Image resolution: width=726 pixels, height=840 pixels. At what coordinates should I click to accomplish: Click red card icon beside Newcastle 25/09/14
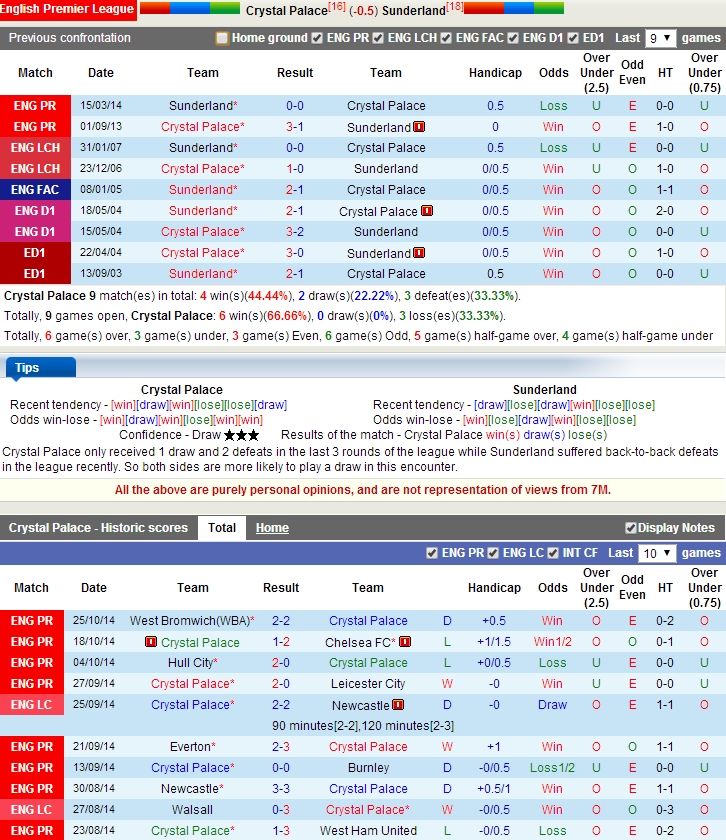click(x=398, y=705)
